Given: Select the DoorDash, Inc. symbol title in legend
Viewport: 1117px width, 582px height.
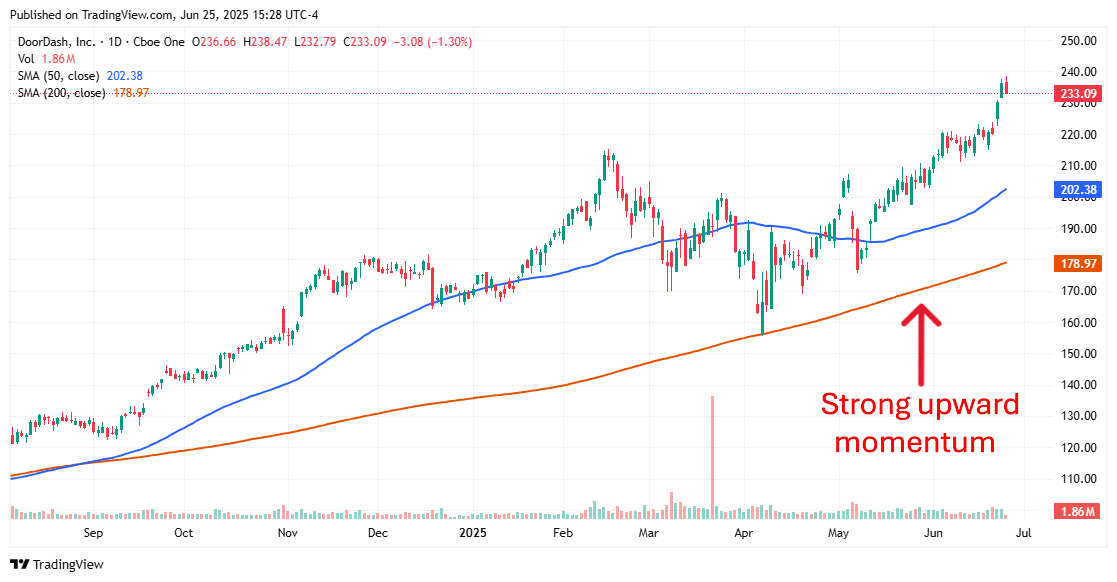Looking at the screenshot, I should tap(56, 42).
